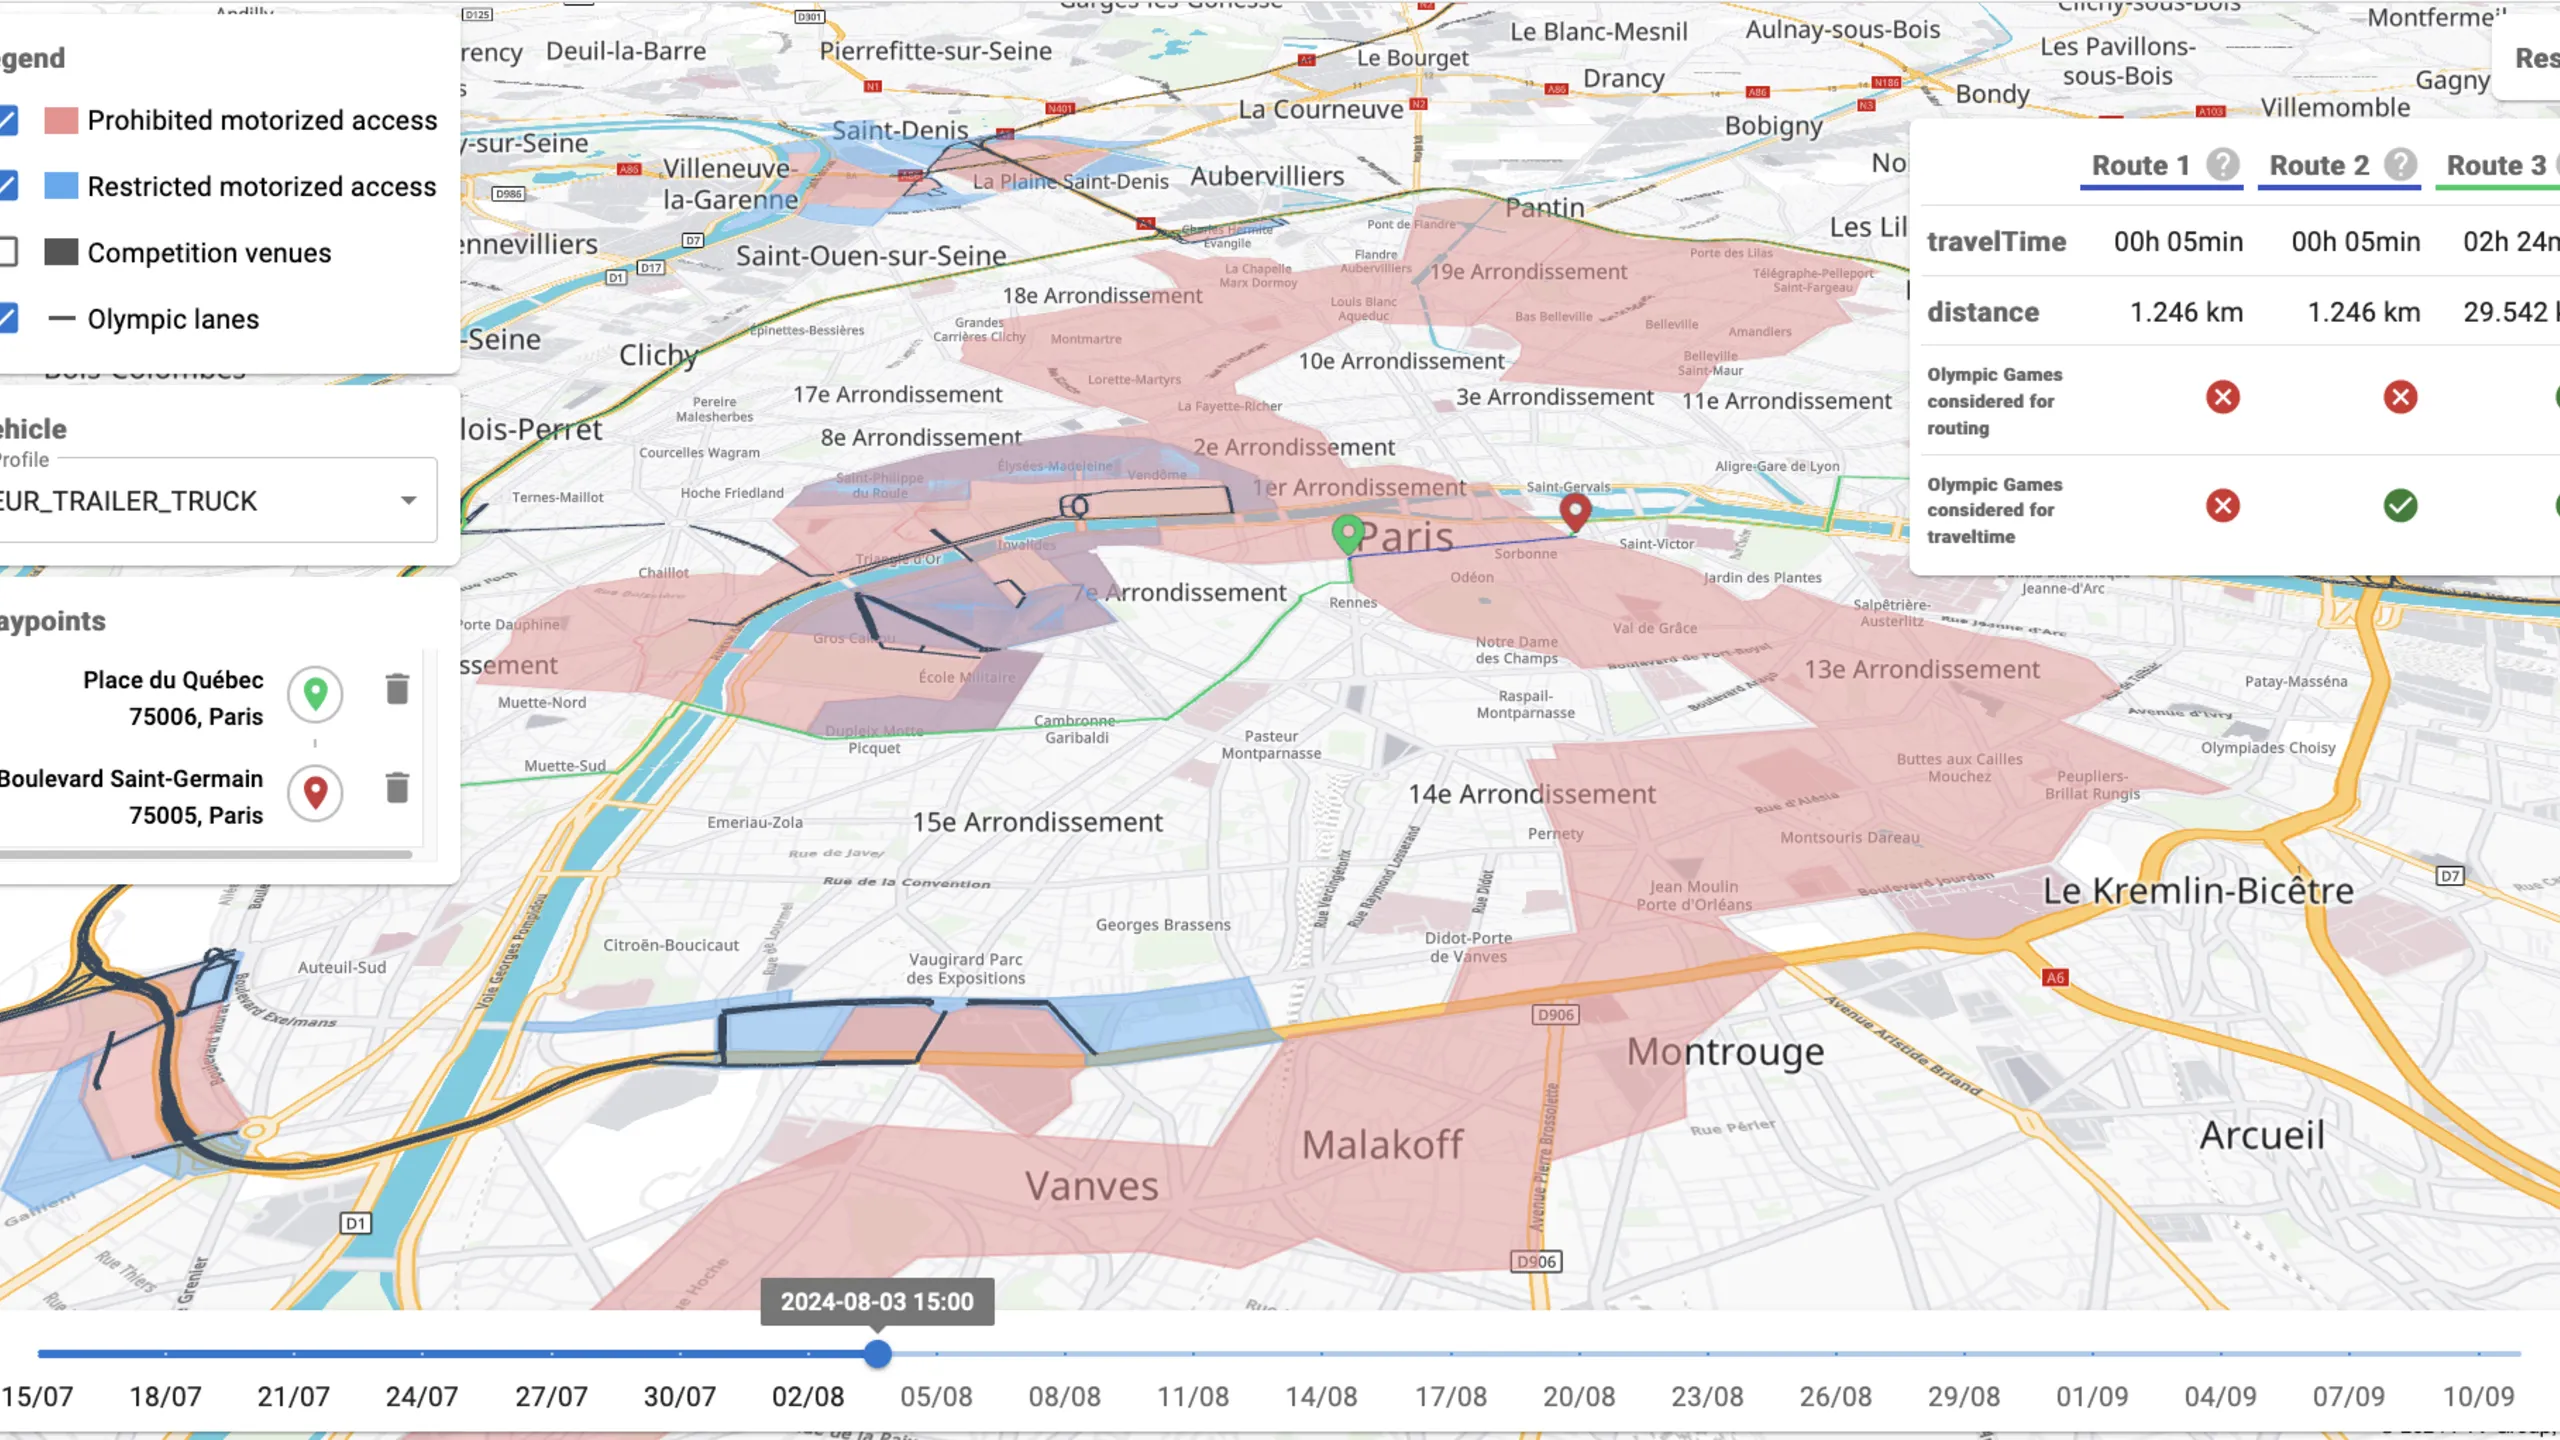Jump timeline to 14/08 mark

coord(1321,1354)
